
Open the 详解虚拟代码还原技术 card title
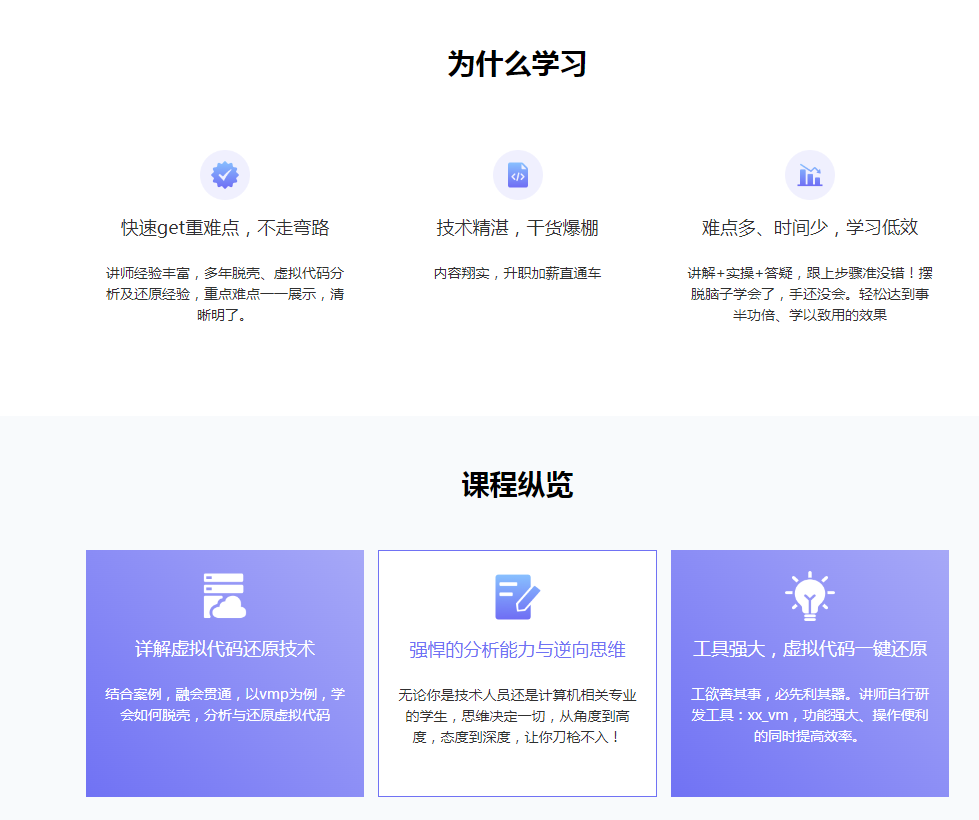click(225, 649)
